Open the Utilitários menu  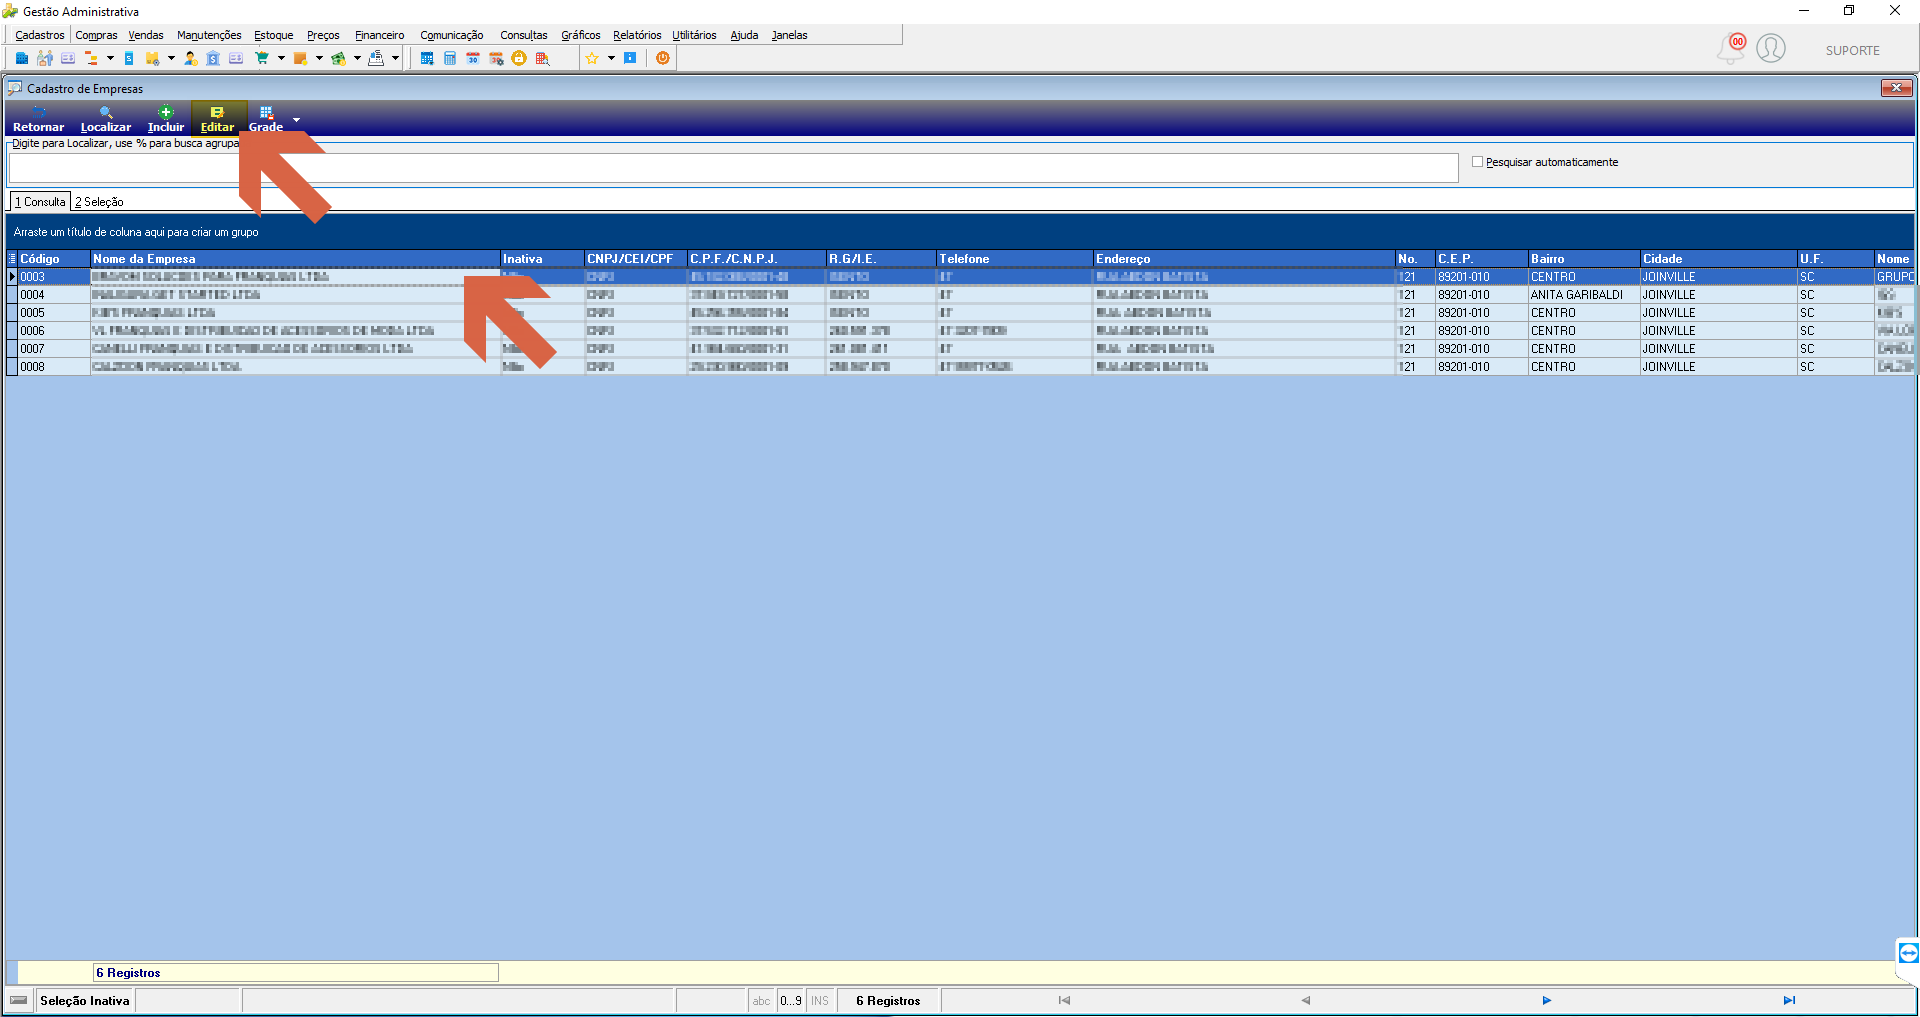tap(694, 35)
